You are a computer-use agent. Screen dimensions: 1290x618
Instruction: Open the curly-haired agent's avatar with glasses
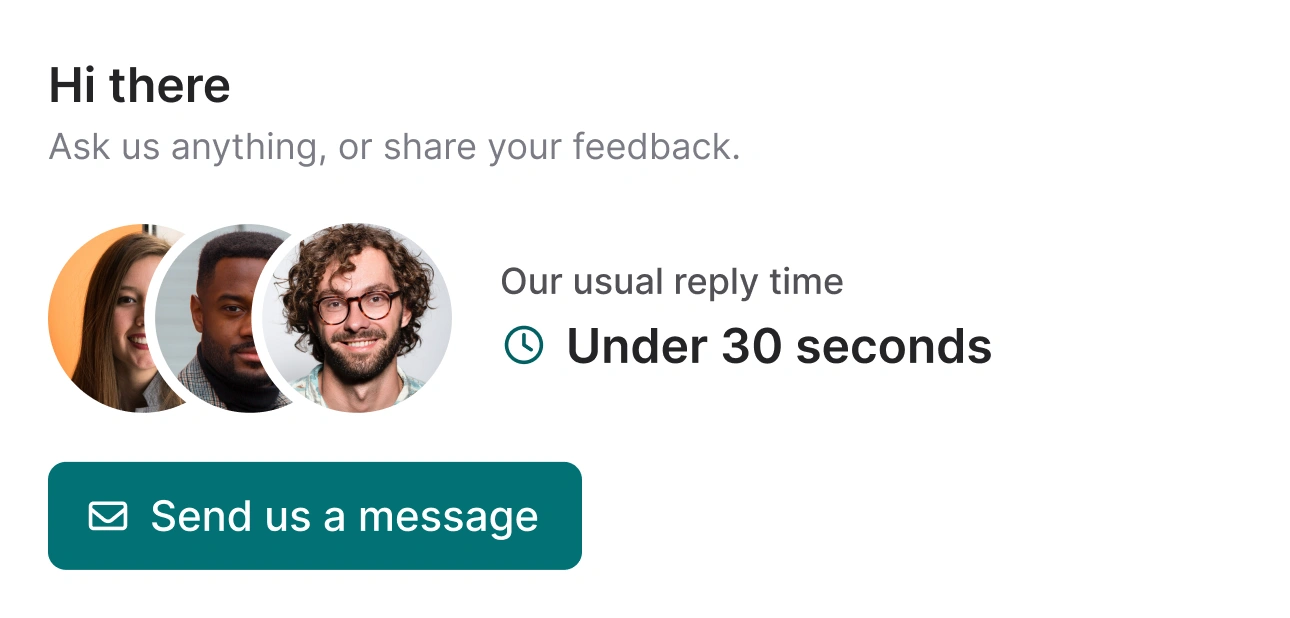pos(355,318)
